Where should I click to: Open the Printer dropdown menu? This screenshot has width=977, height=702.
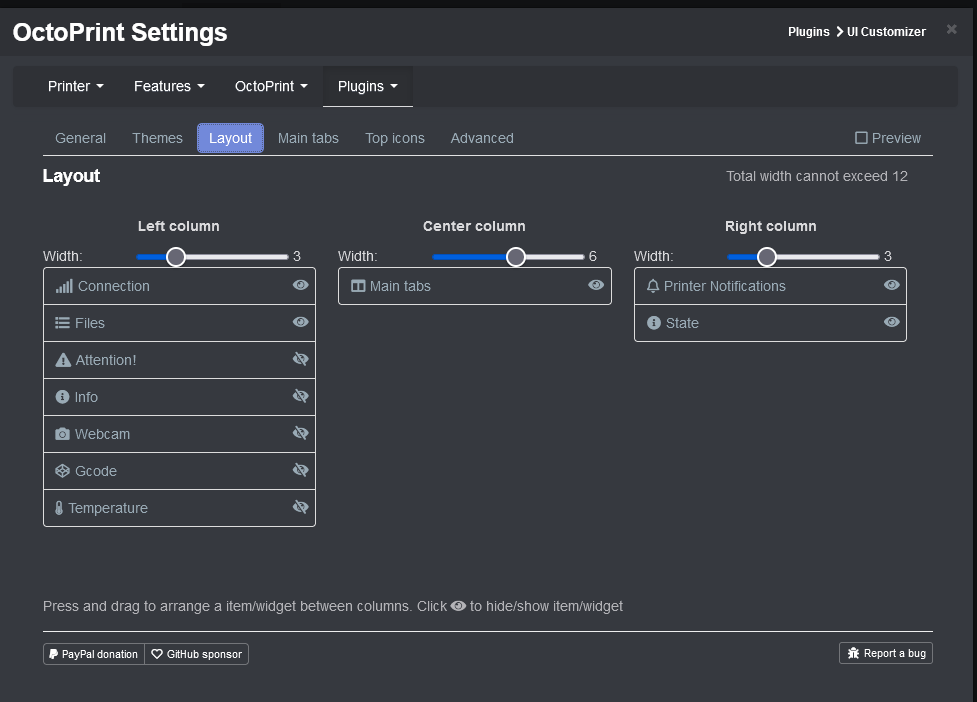(x=75, y=86)
